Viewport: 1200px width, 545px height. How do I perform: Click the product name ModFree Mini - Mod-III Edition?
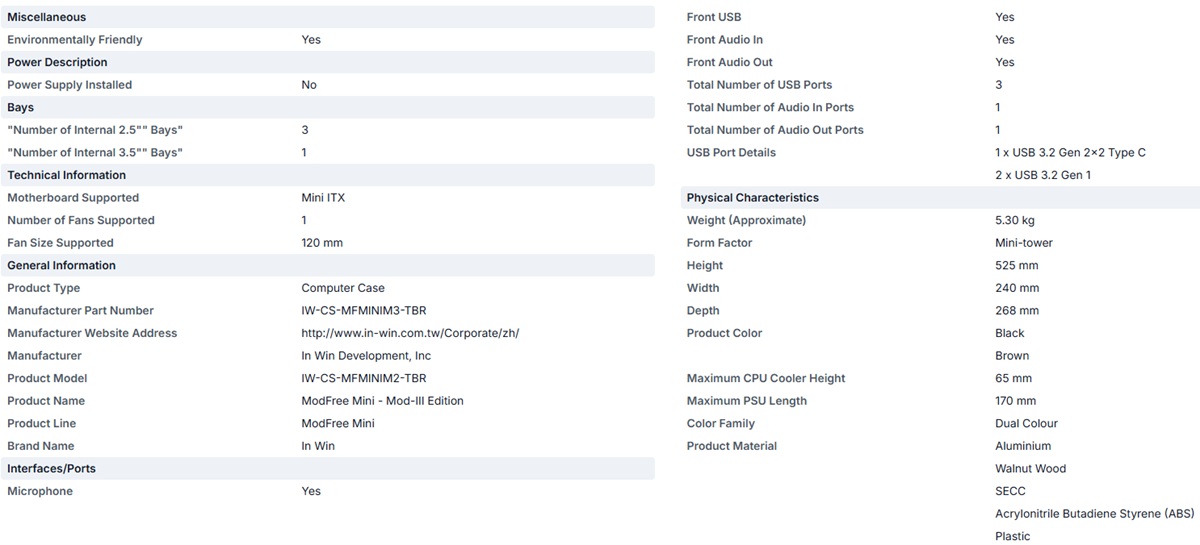(382, 401)
